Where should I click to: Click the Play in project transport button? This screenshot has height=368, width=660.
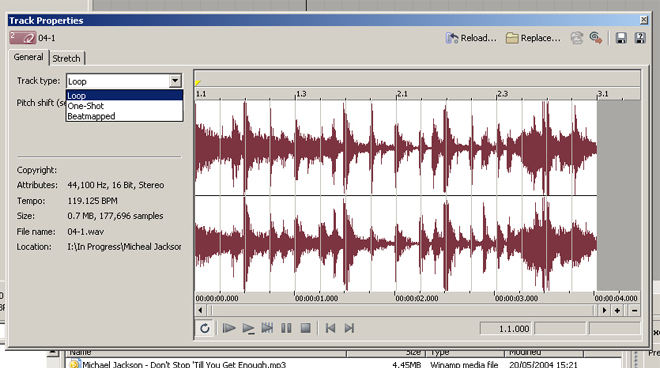click(267, 328)
